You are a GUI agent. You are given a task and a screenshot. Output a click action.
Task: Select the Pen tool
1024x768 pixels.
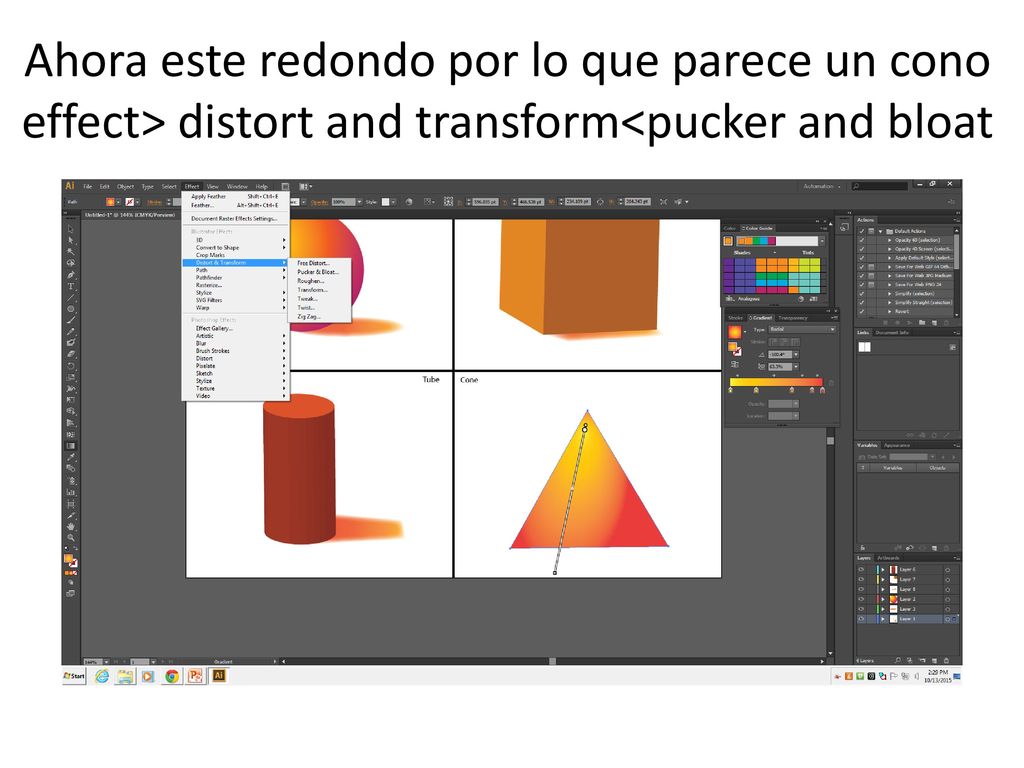click(71, 275)
